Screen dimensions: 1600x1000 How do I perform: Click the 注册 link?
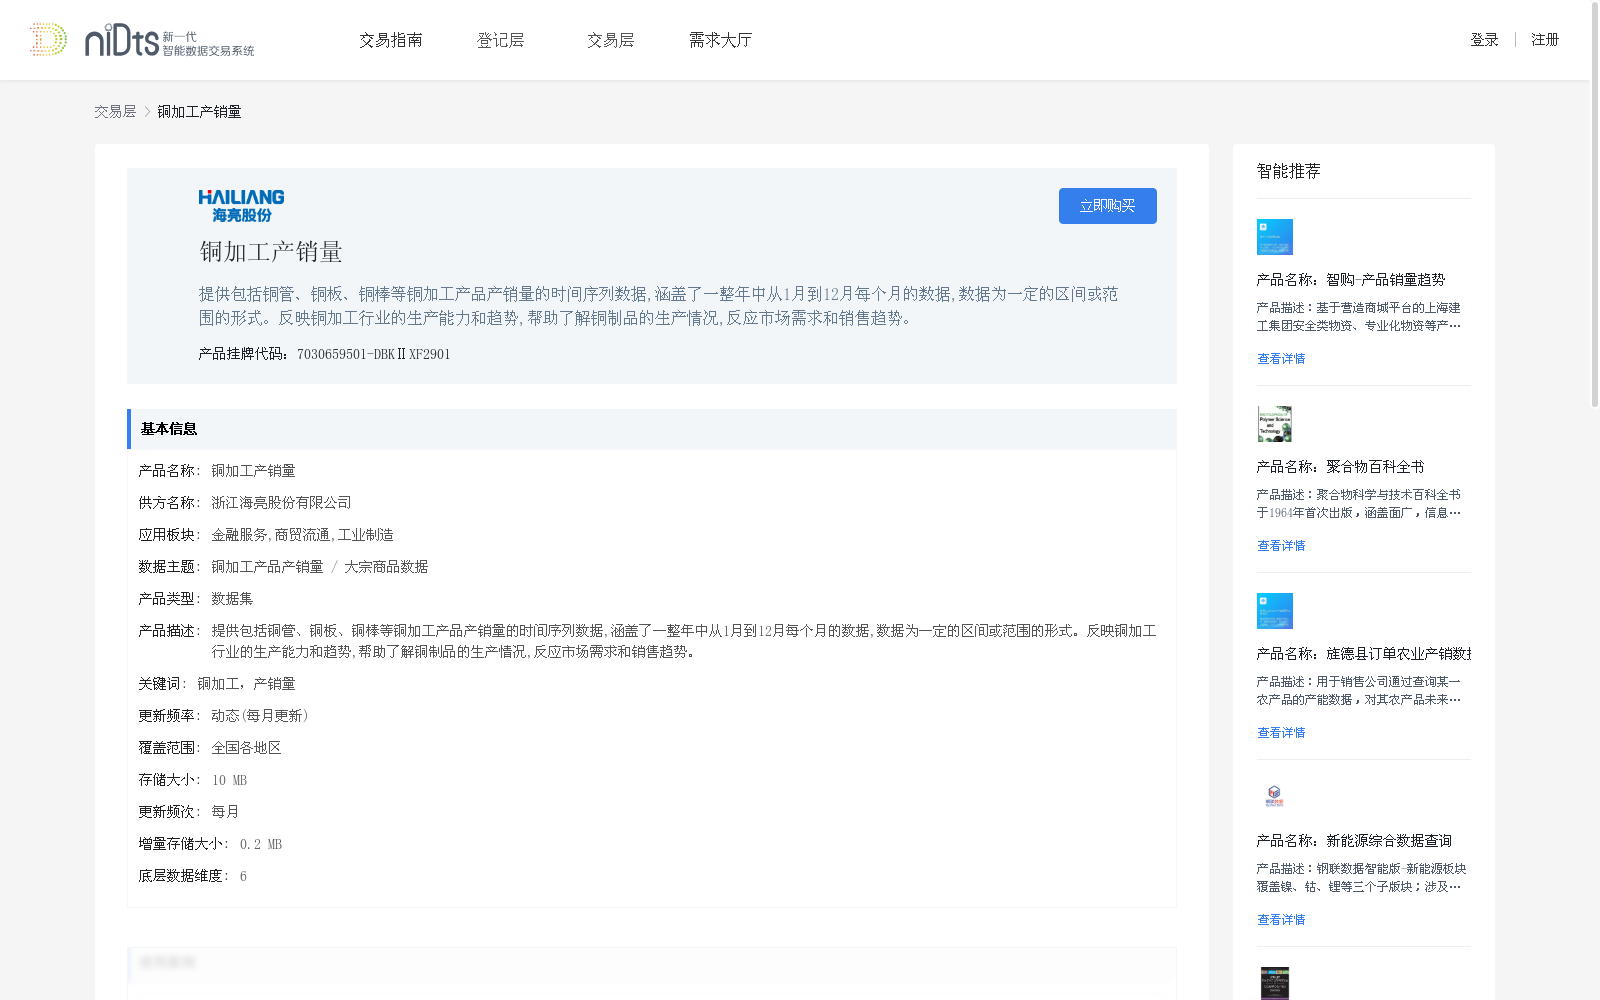coord(1545,40)
